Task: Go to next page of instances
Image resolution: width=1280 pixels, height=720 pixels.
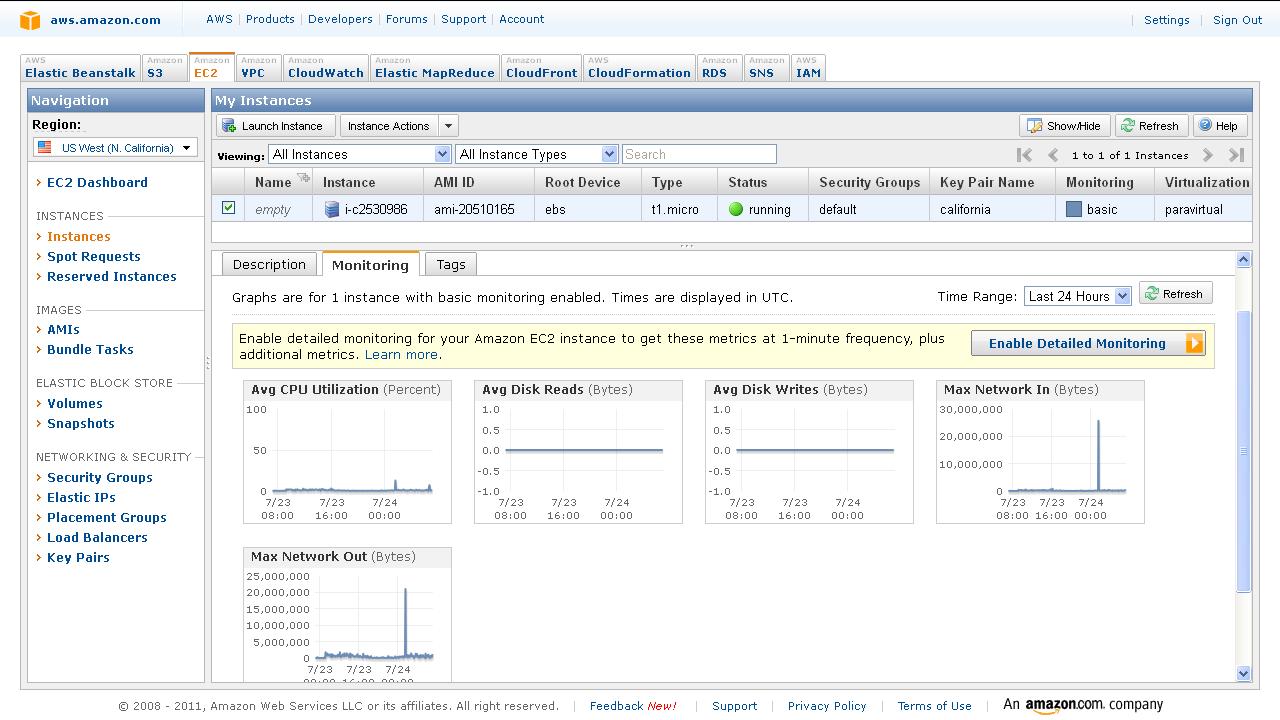Action: (1208, 155)
